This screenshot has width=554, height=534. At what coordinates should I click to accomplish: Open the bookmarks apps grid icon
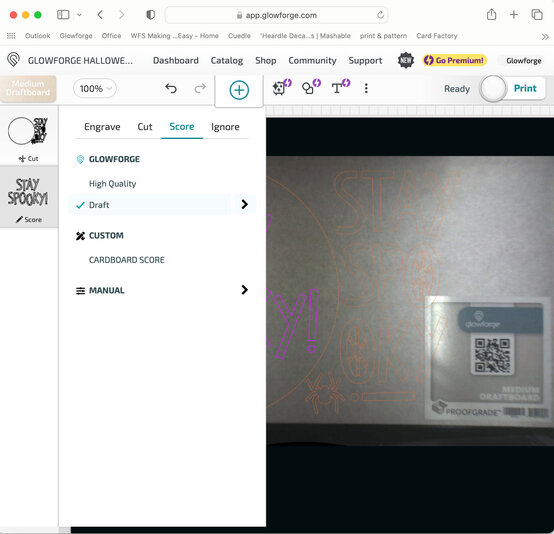[11, 36]
